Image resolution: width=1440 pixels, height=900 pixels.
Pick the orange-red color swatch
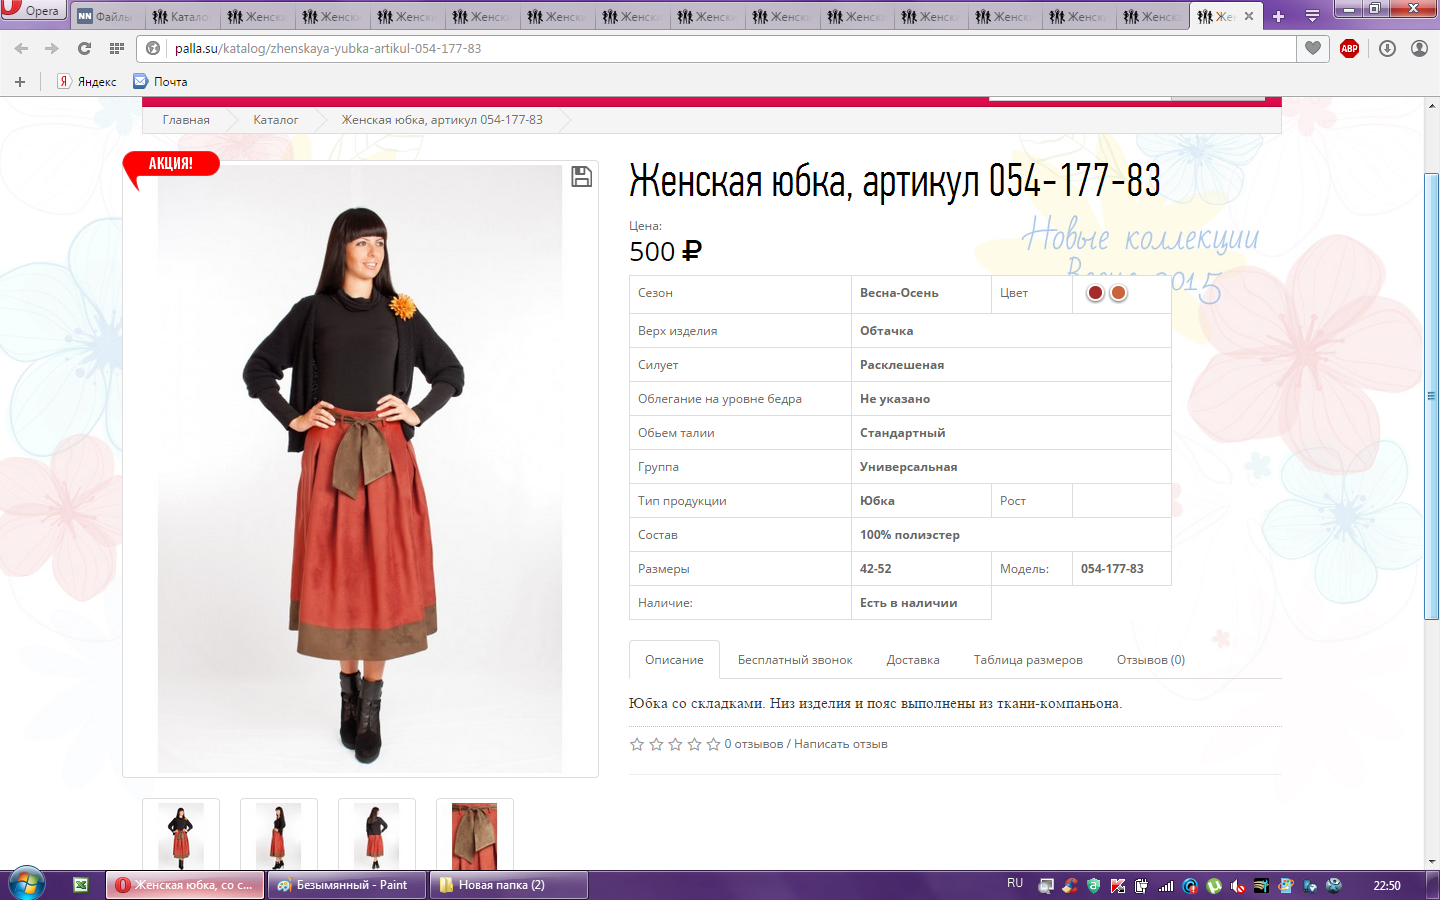[x=1119, y=293]
